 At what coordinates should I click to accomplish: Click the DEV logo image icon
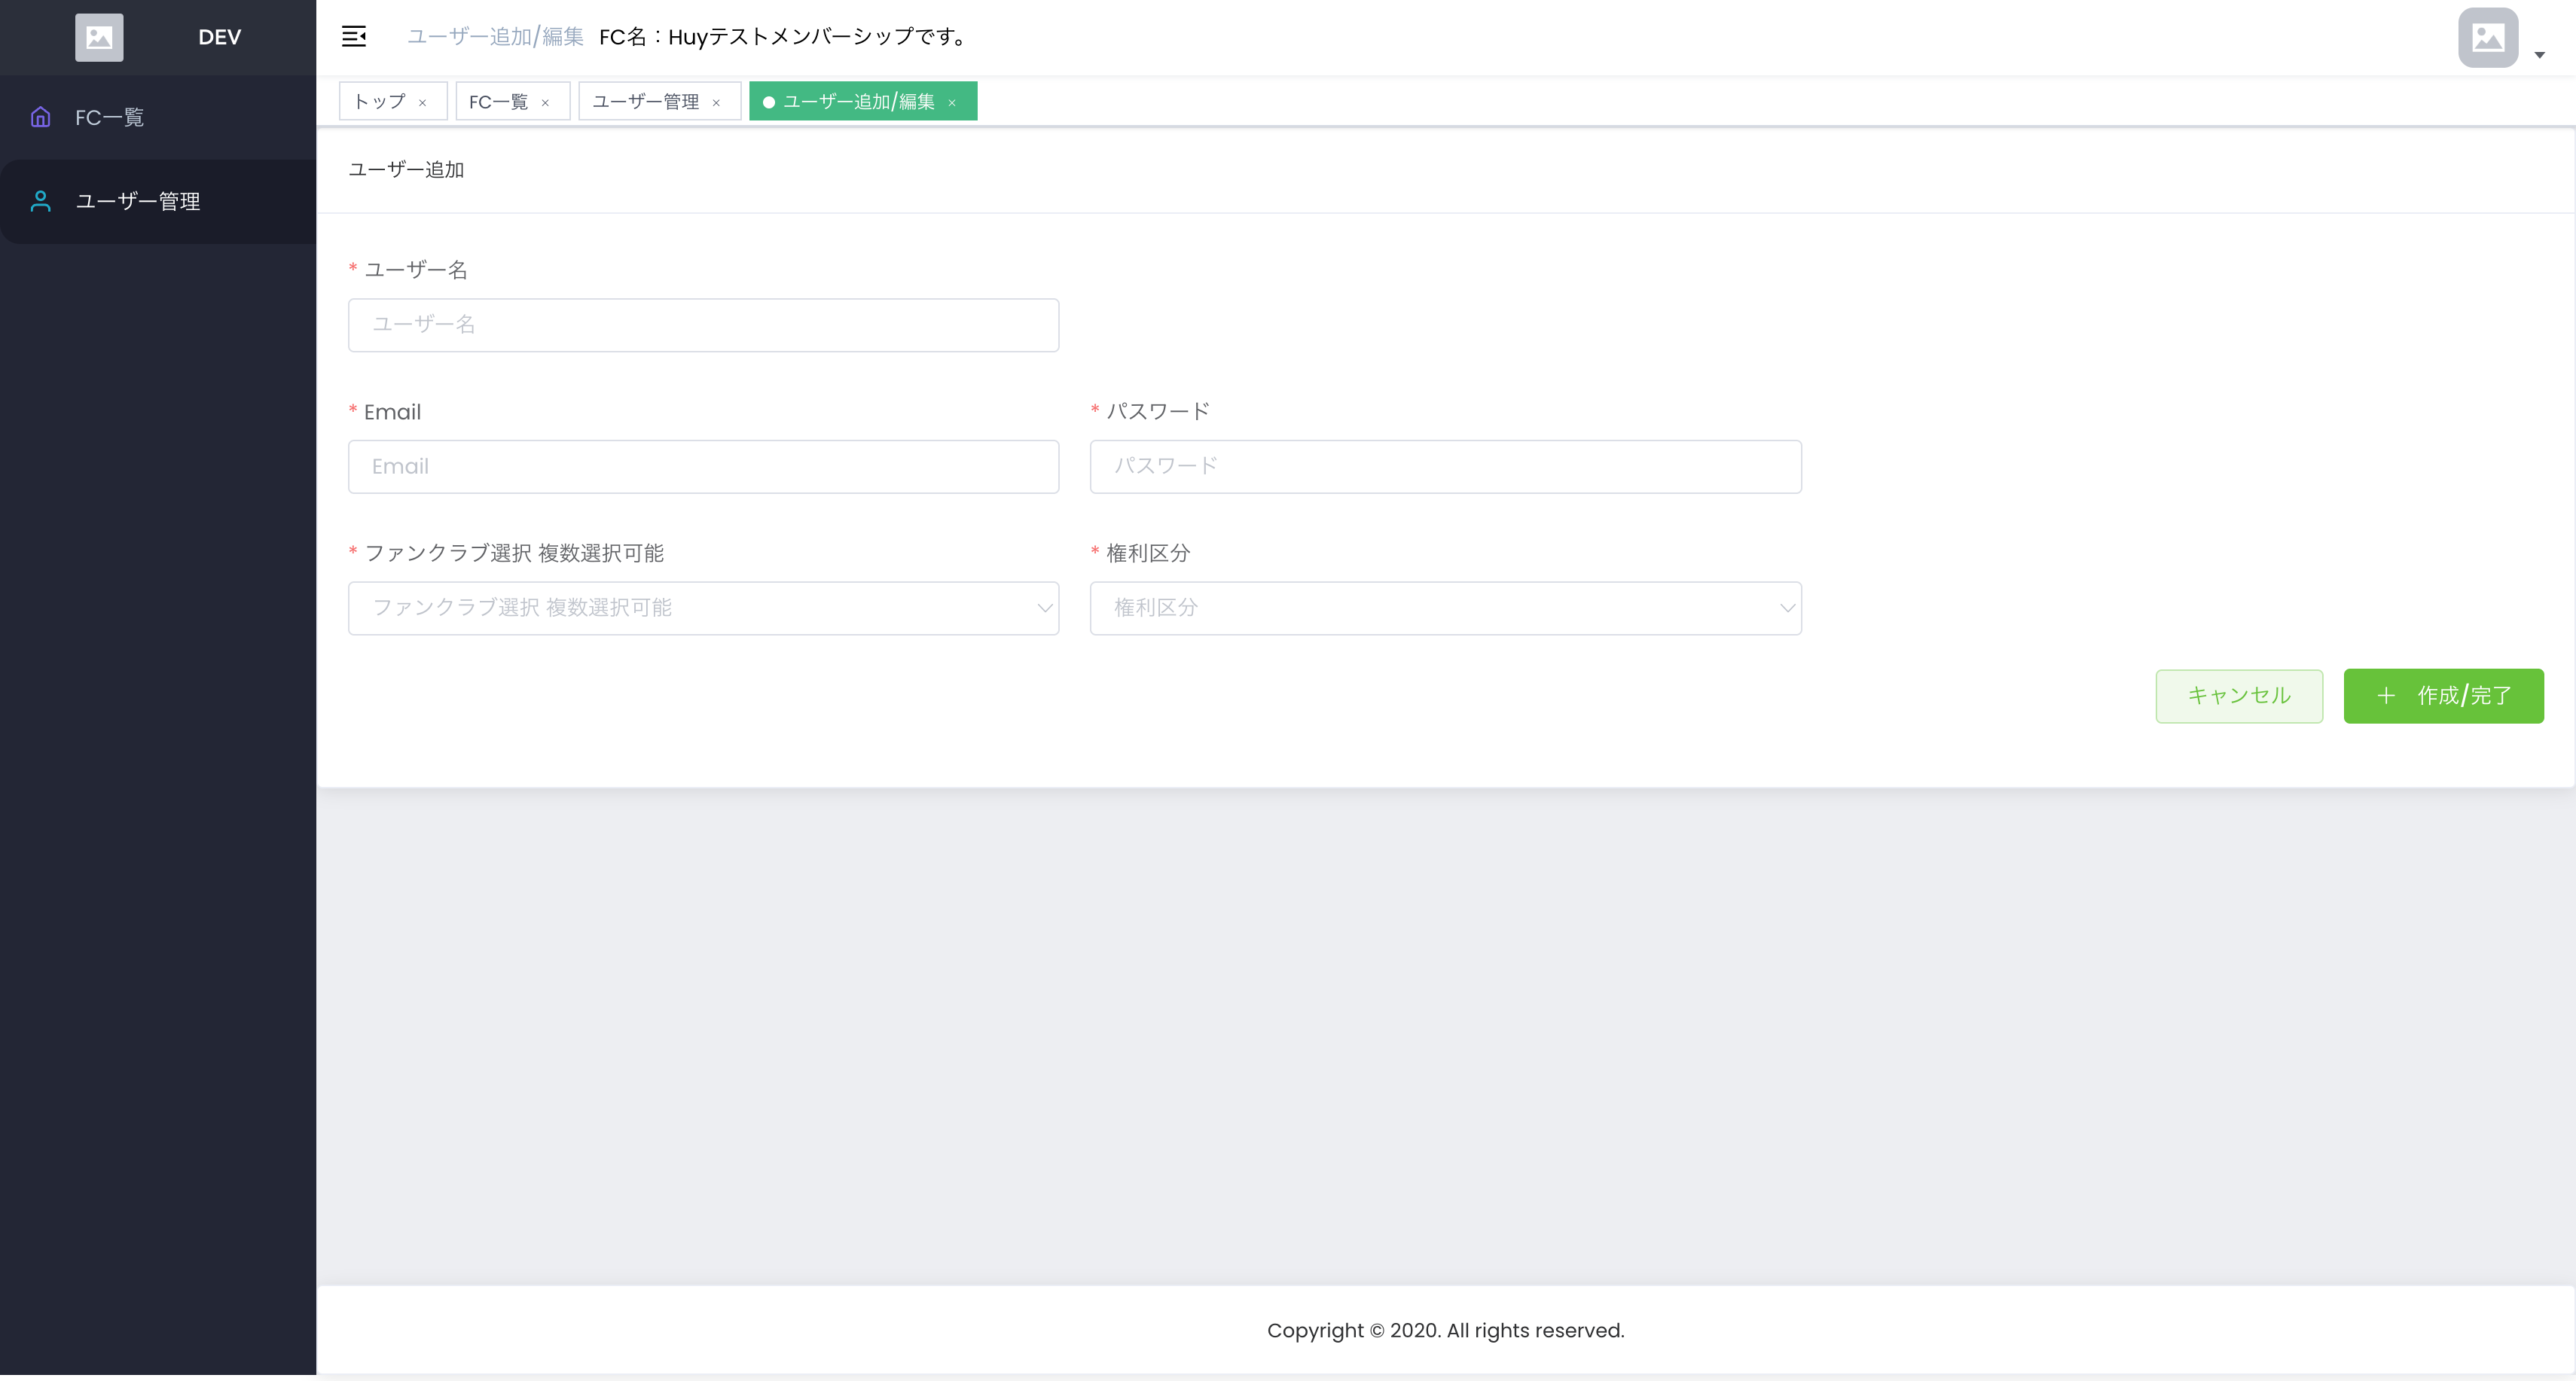99,37
